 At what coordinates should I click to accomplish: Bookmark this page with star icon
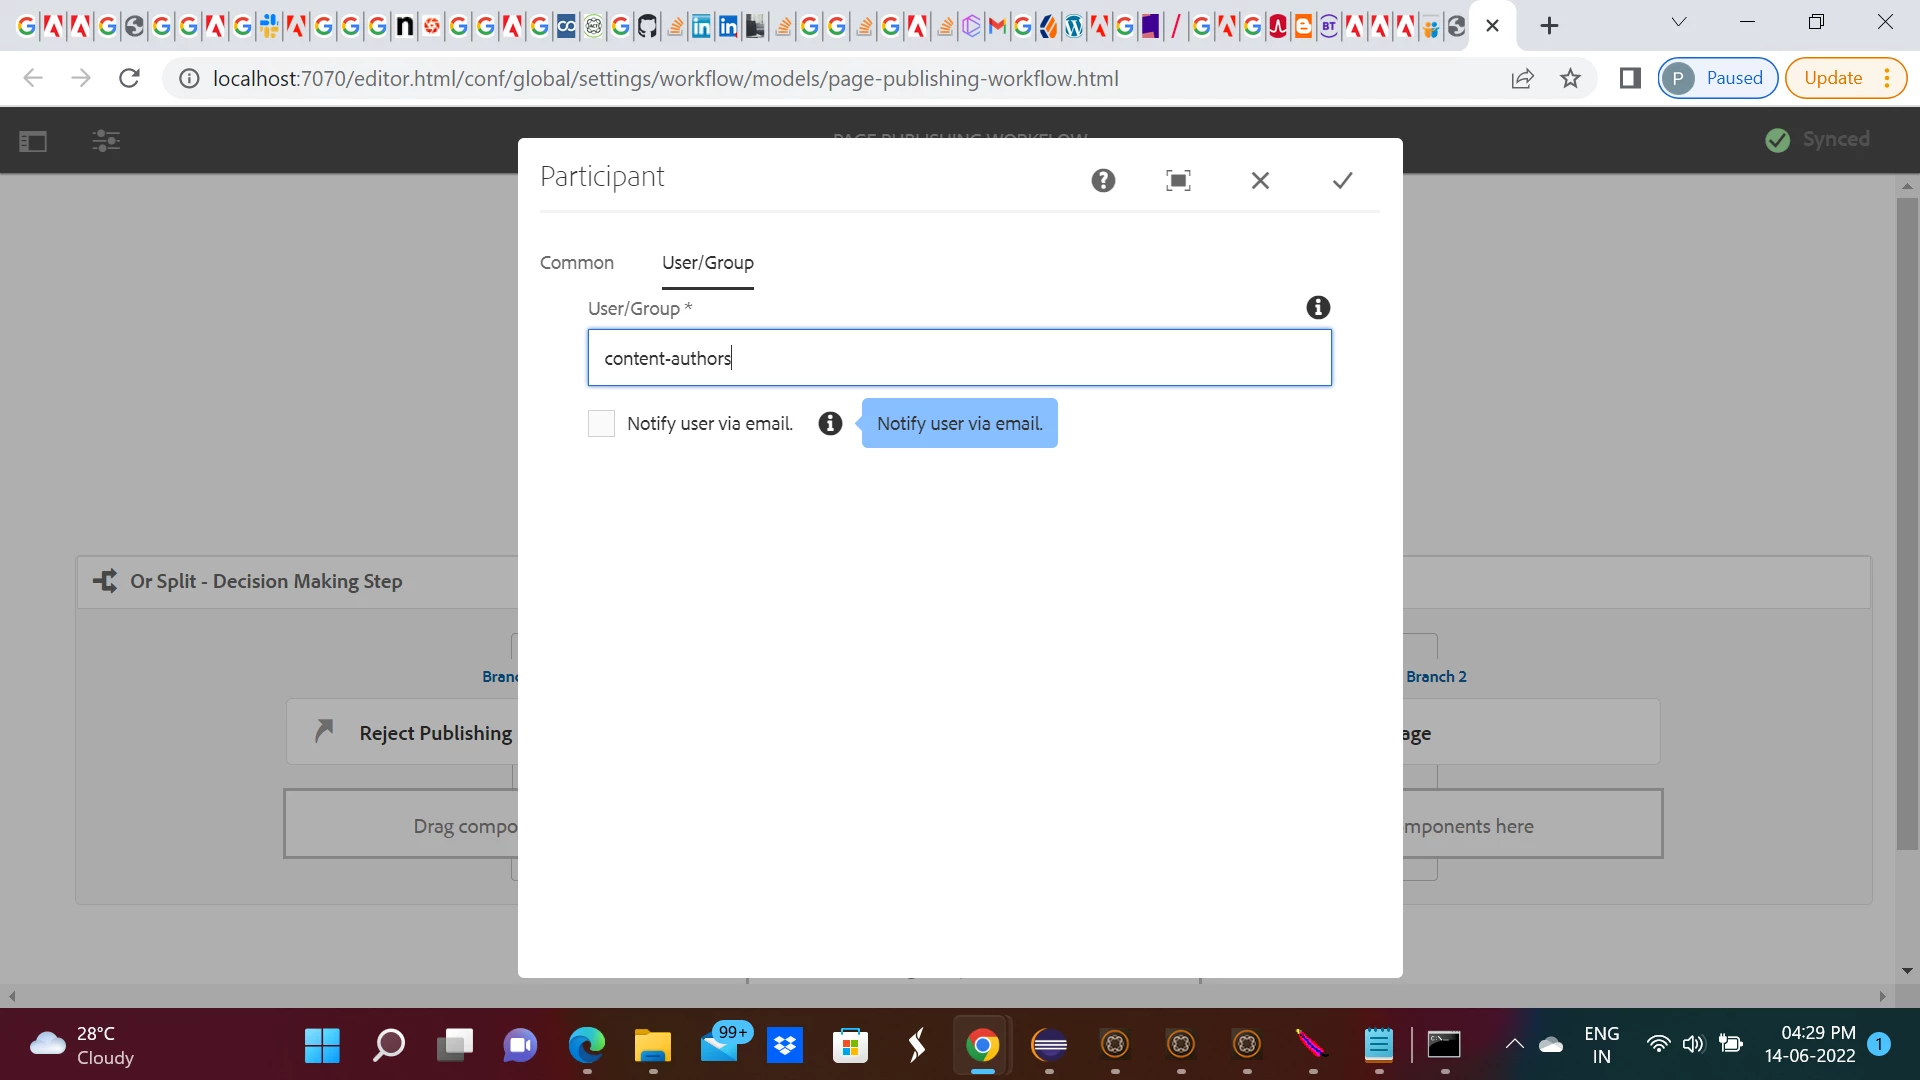pyautogui.click(x=1570, y=78)
